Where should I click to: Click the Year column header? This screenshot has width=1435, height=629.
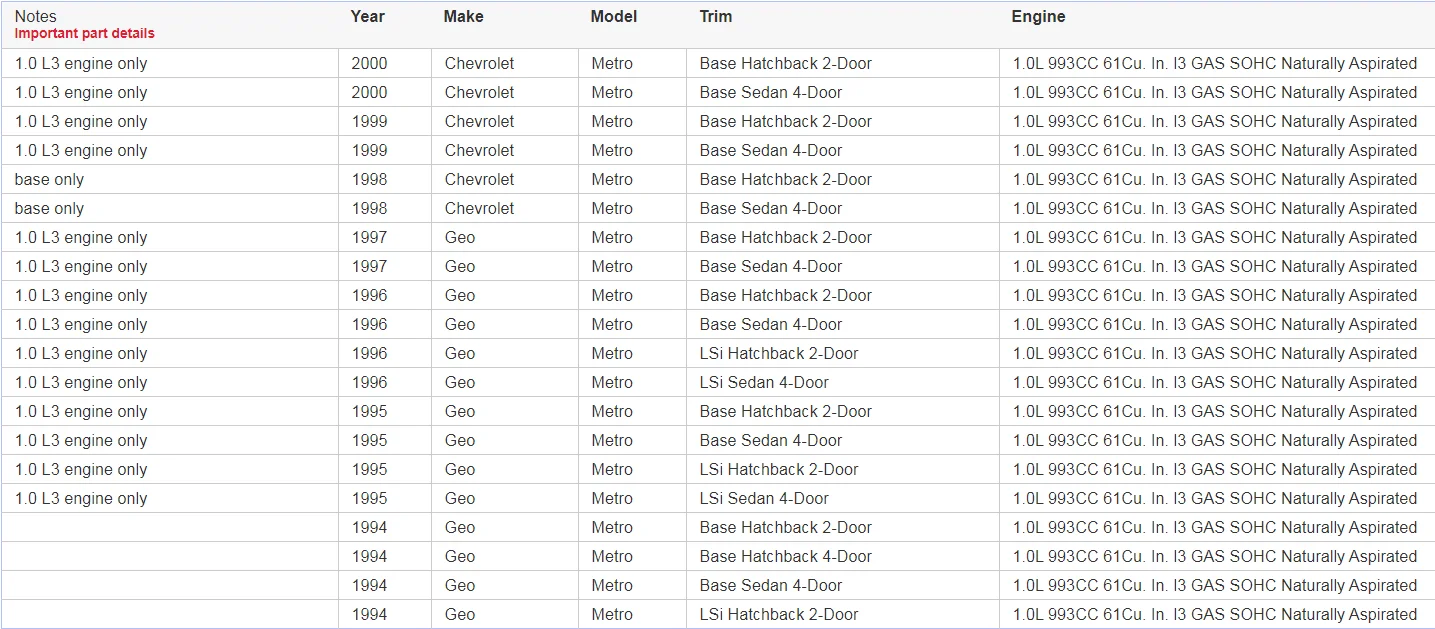pos(367,17)
